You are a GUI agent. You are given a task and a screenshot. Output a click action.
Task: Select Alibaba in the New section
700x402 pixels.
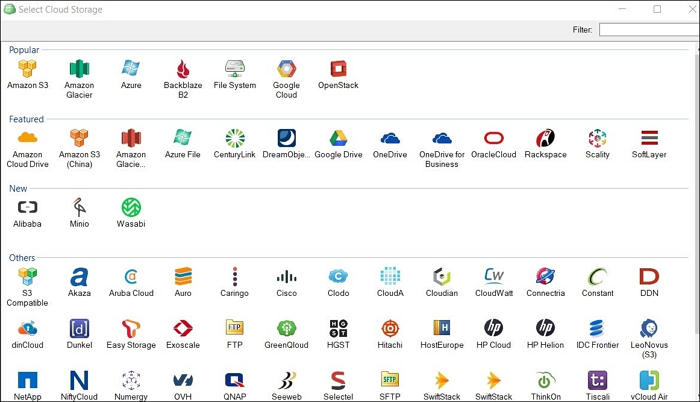pos(27,213)
